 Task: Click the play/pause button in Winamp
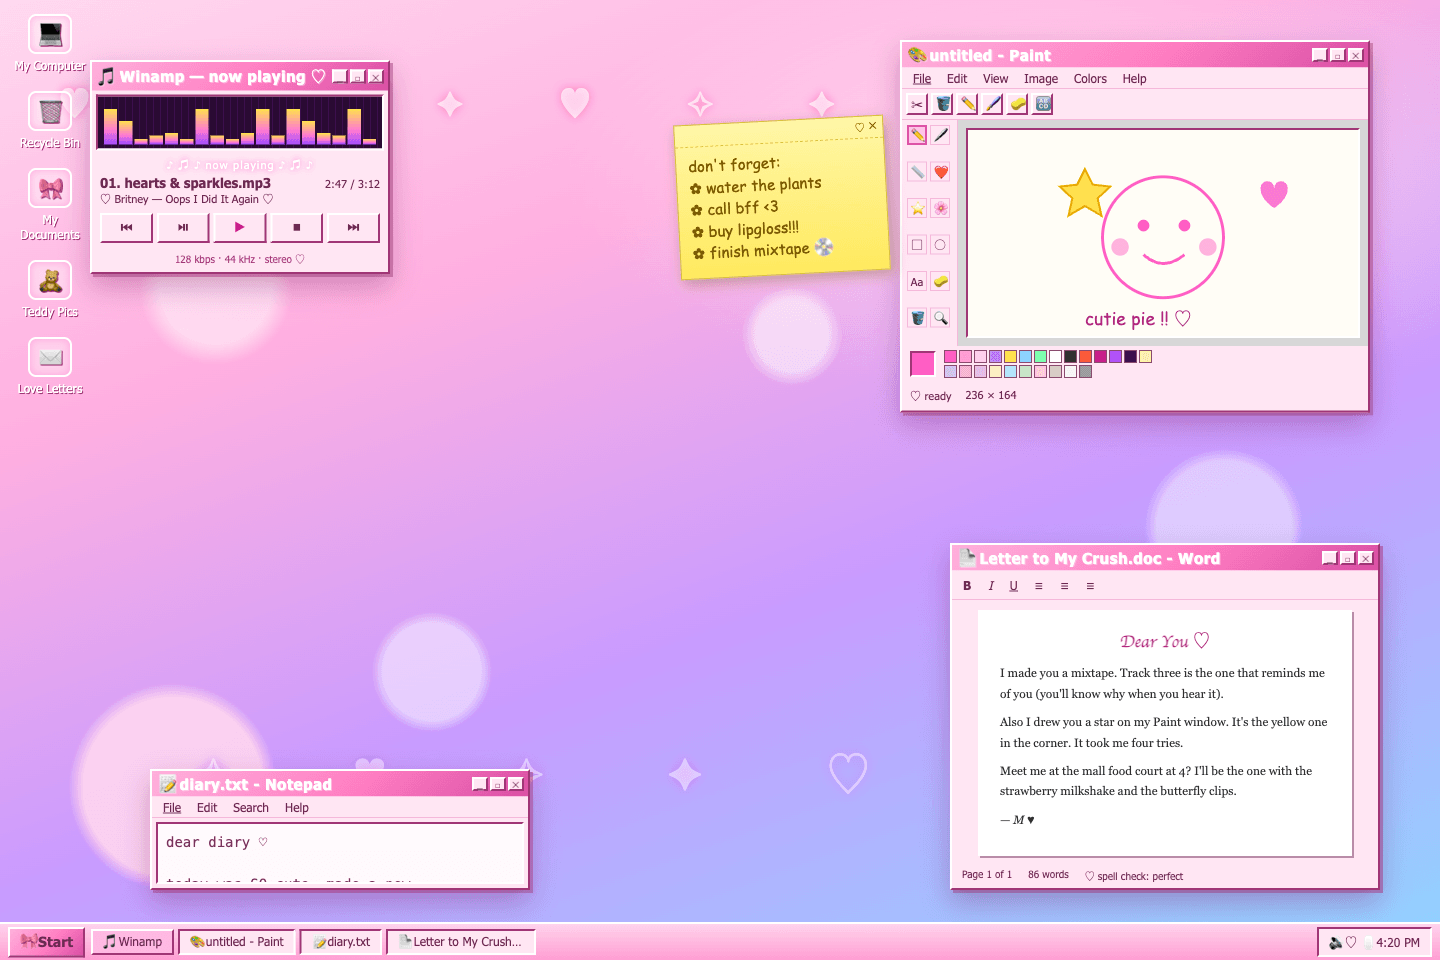pyautogui.click(x=183, y=227)
